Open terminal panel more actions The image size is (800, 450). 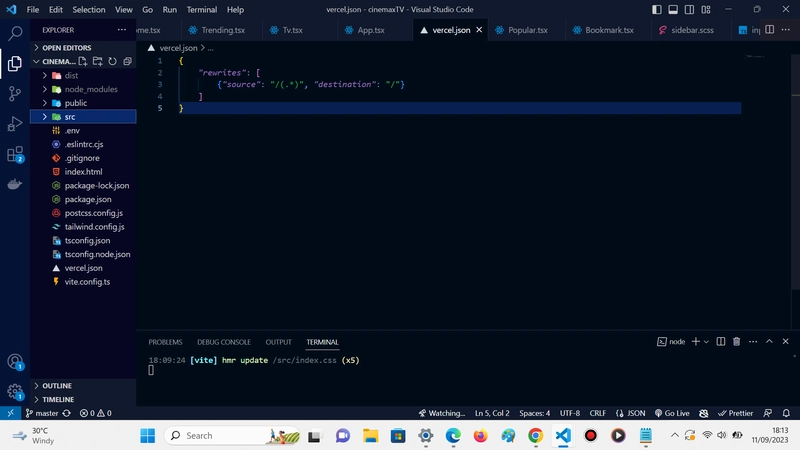[x=753, y=341]
